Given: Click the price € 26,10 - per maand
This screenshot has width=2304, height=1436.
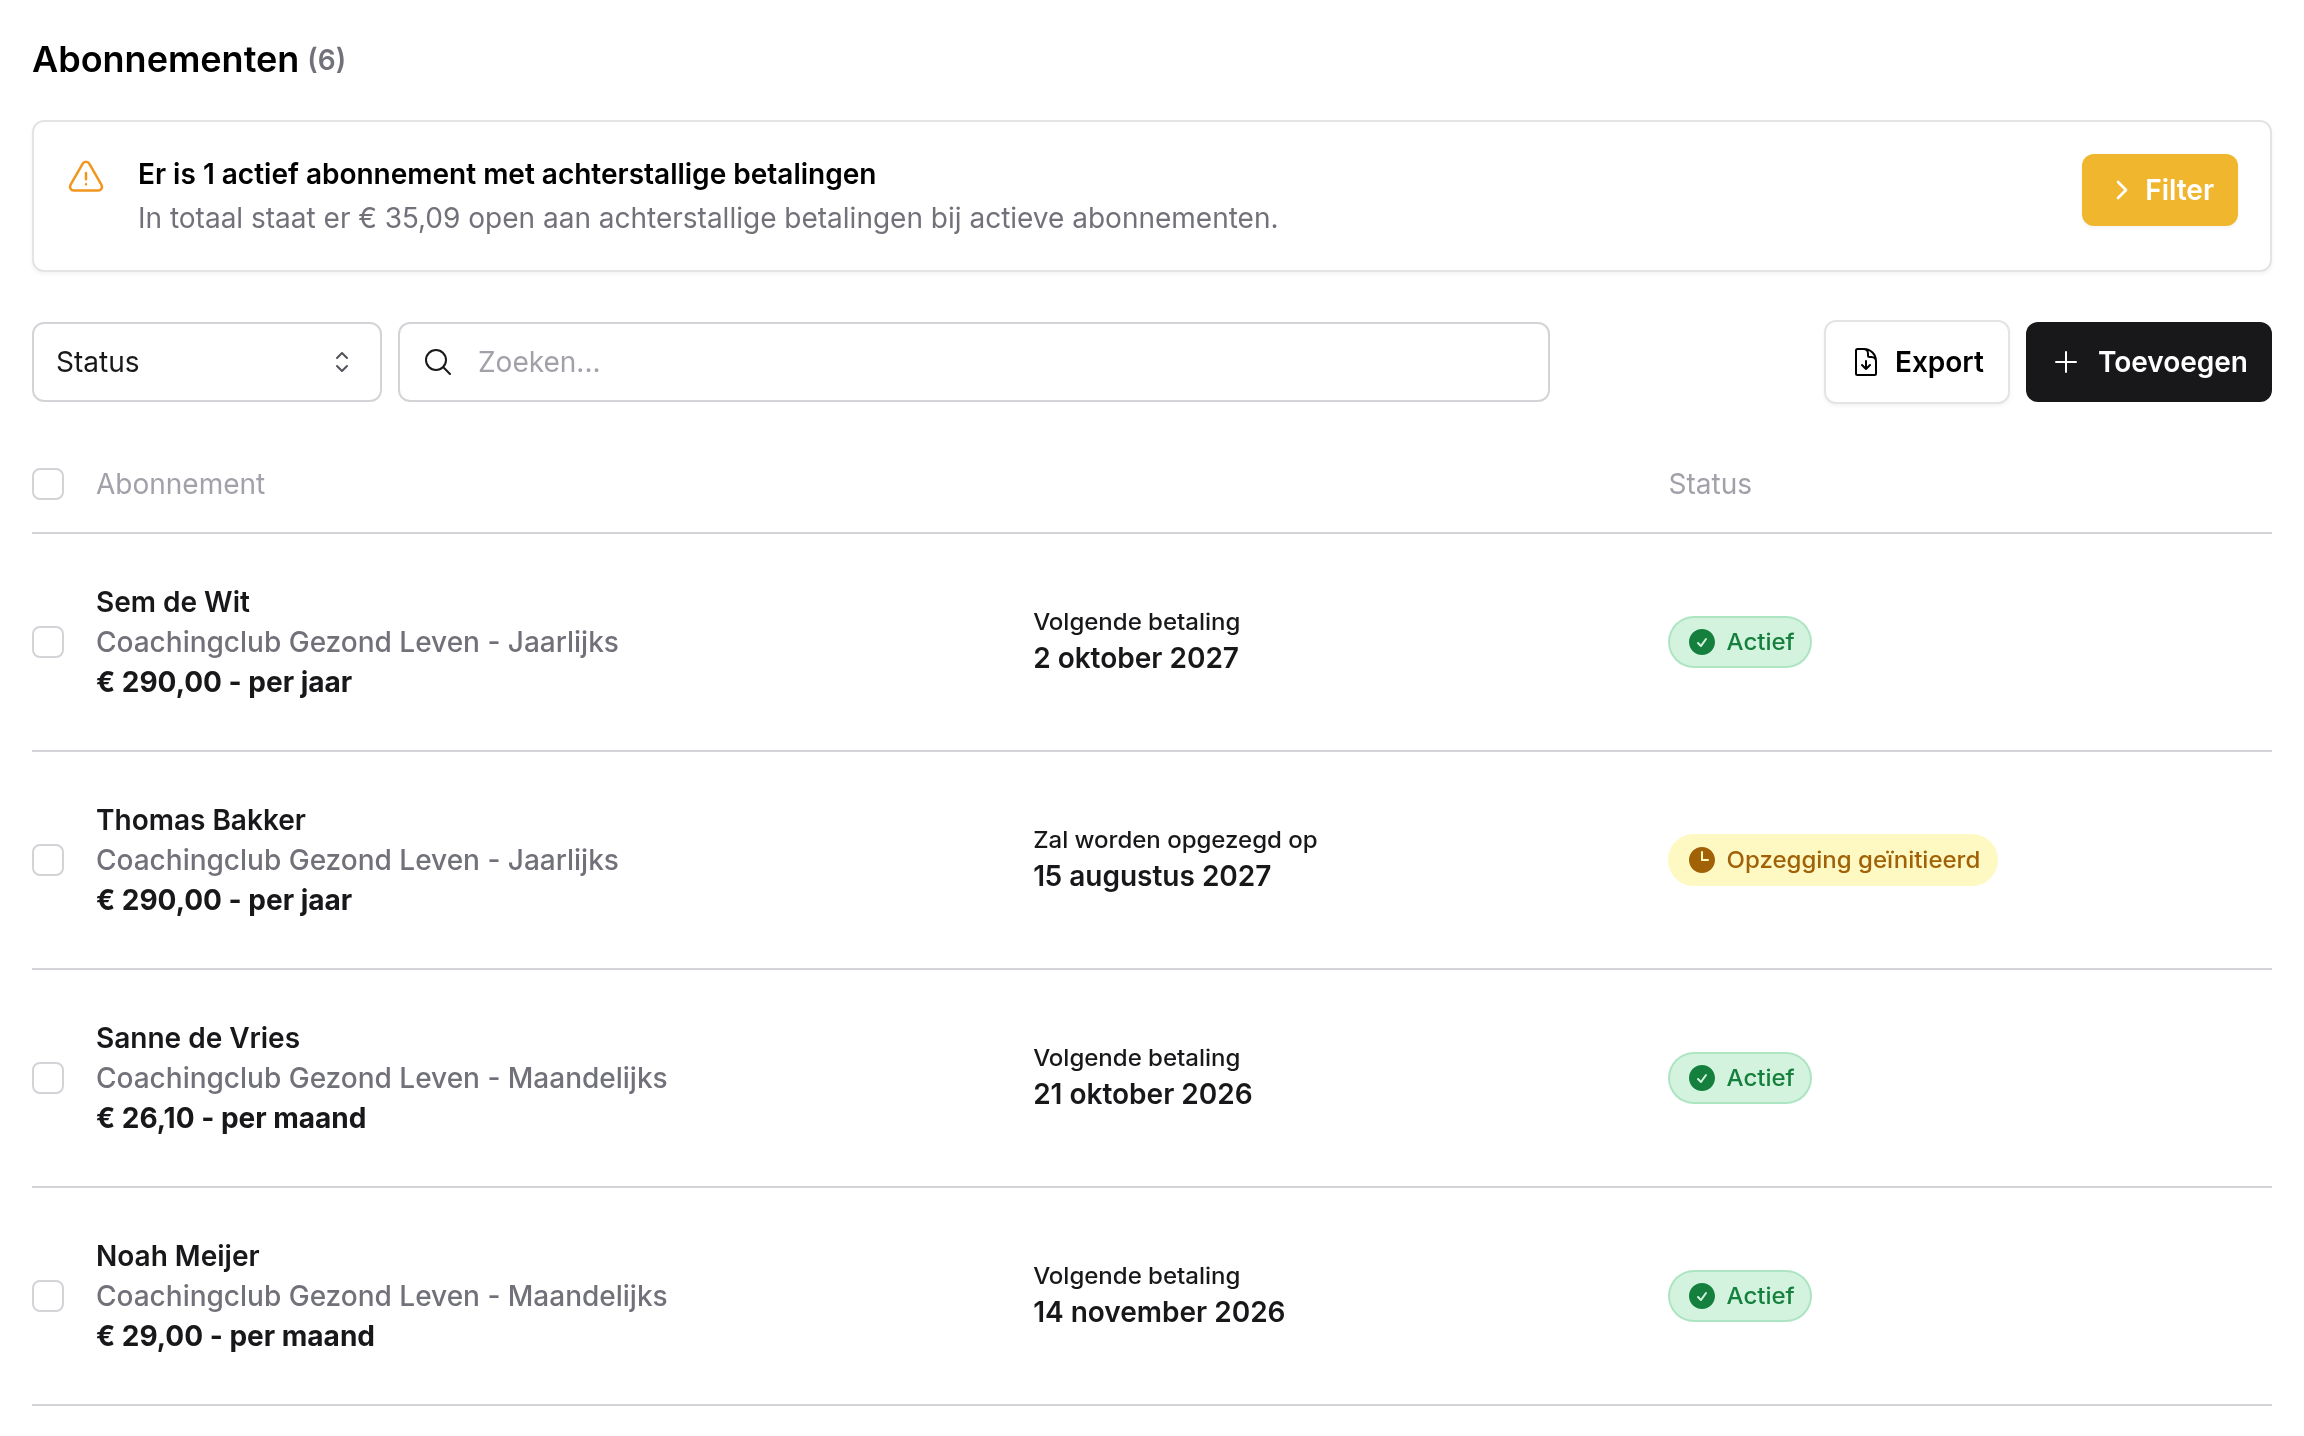Looking at the screenshot, I should (231, 1118).
